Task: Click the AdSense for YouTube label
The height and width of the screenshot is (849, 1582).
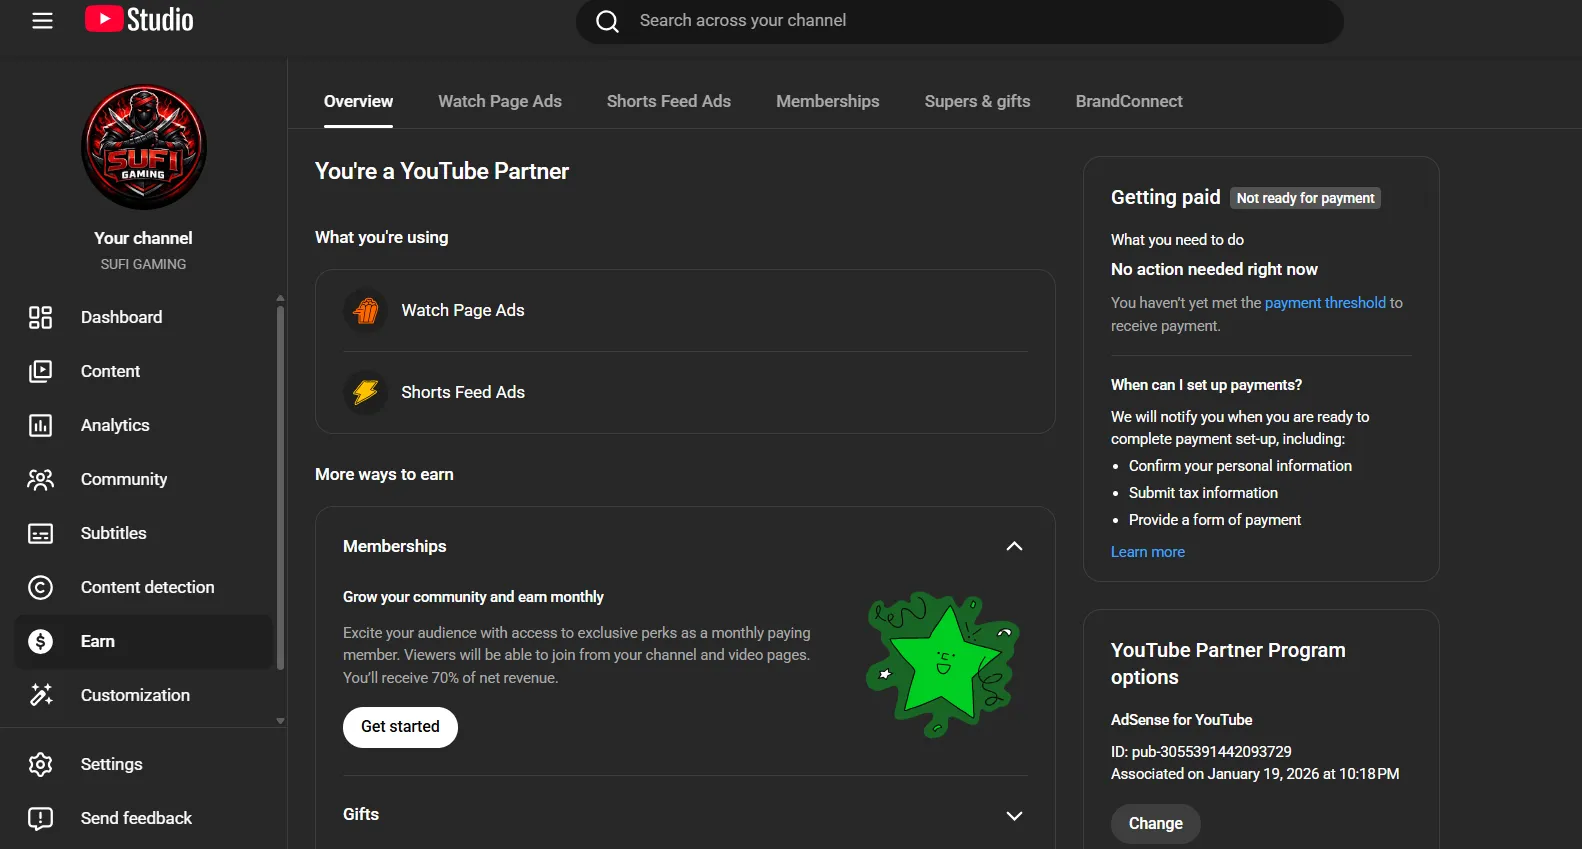Action: tap(1181, 720)
